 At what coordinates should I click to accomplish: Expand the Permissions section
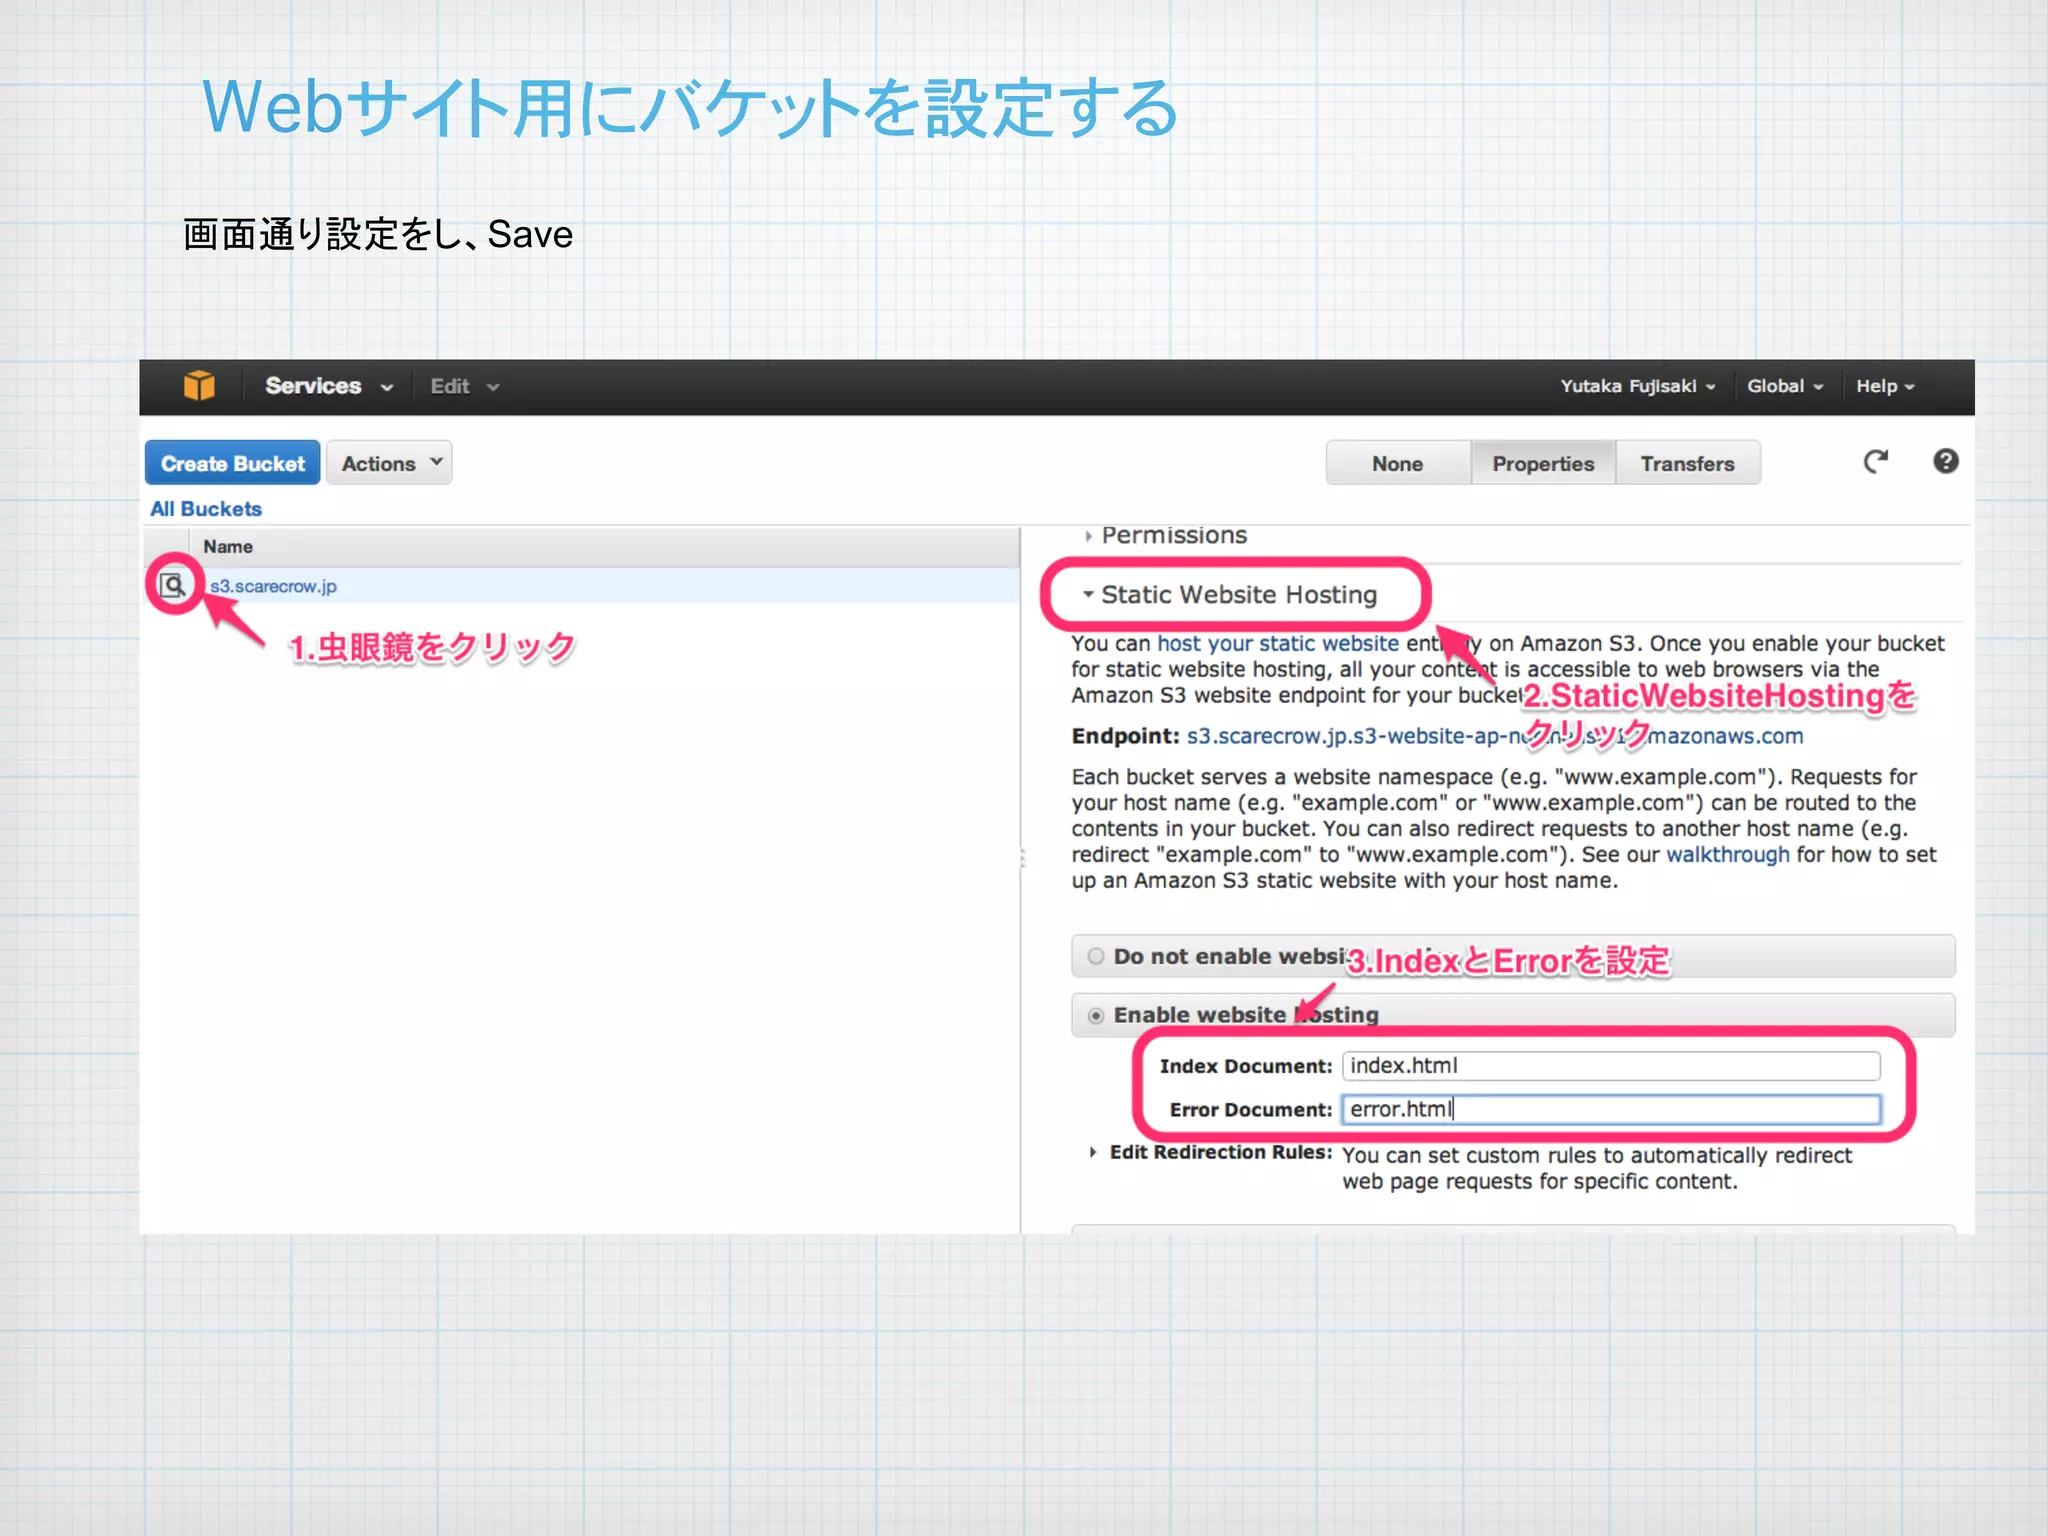(1166, 535)
